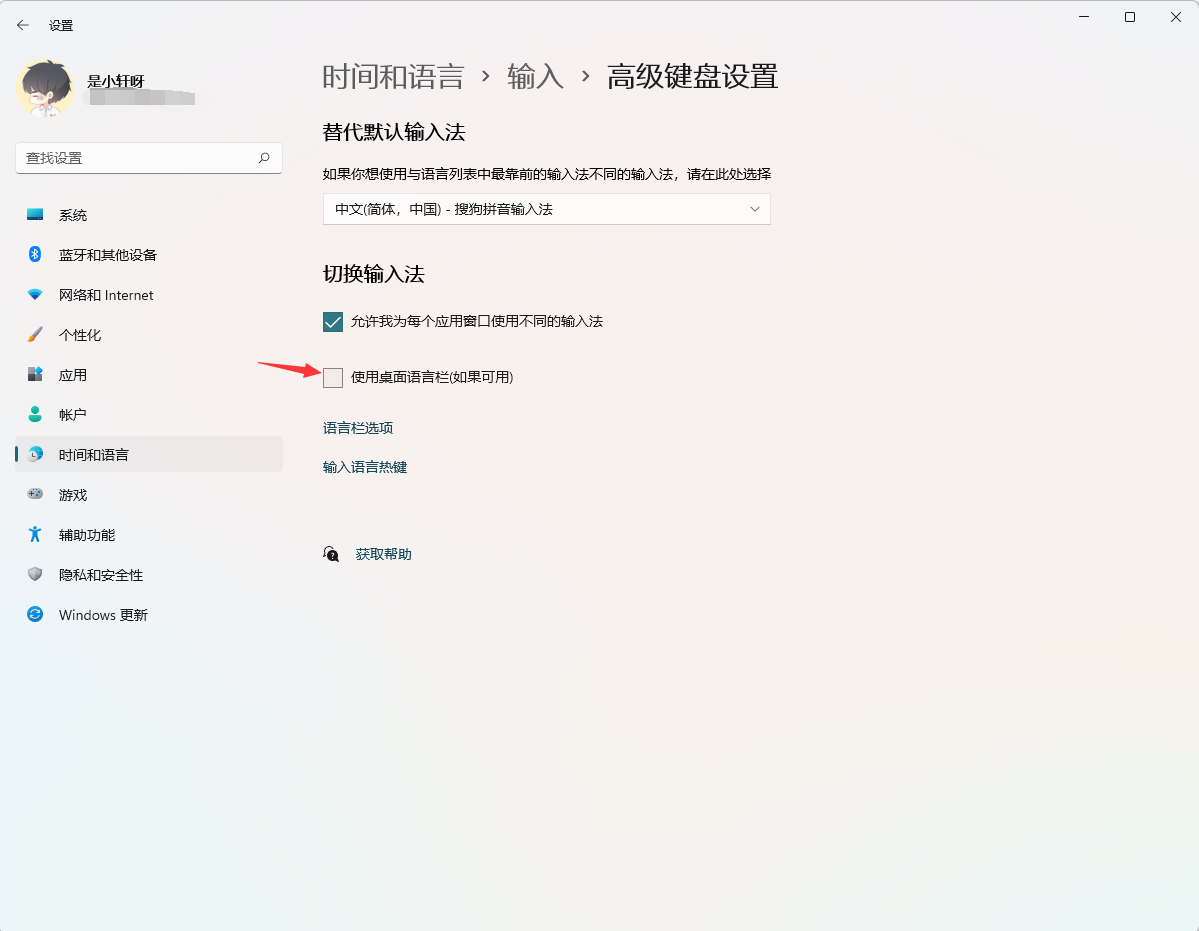Viewport: 1199px width, 931px height.
Task: Open 帐户 settings
Action: [74, 414]
